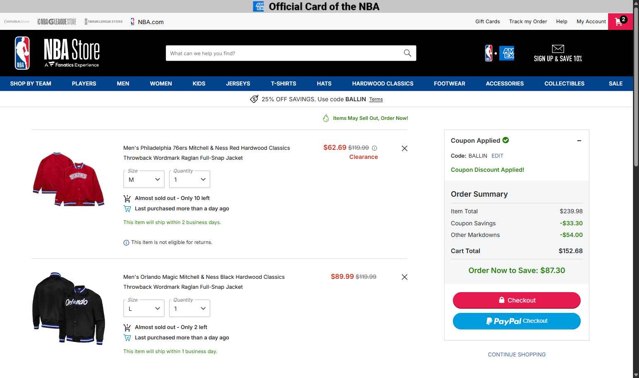Open the Jerseys menu

point(238,84)
